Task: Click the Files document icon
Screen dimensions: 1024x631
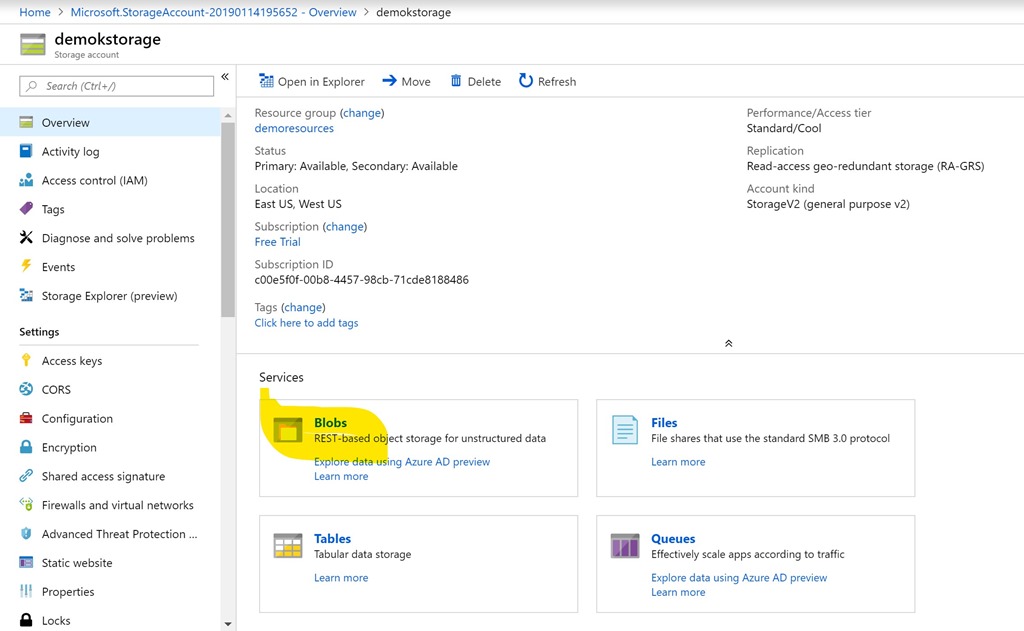Action: (x=625, y=430)
